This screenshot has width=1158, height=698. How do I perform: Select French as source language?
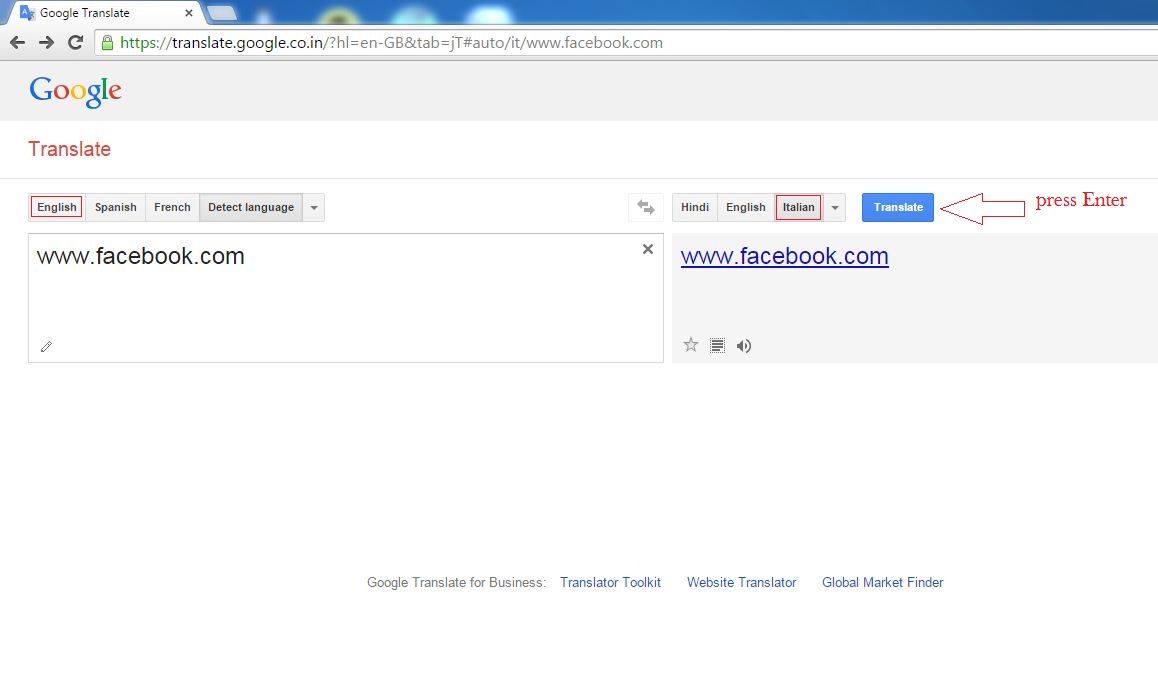pos(172,208)
